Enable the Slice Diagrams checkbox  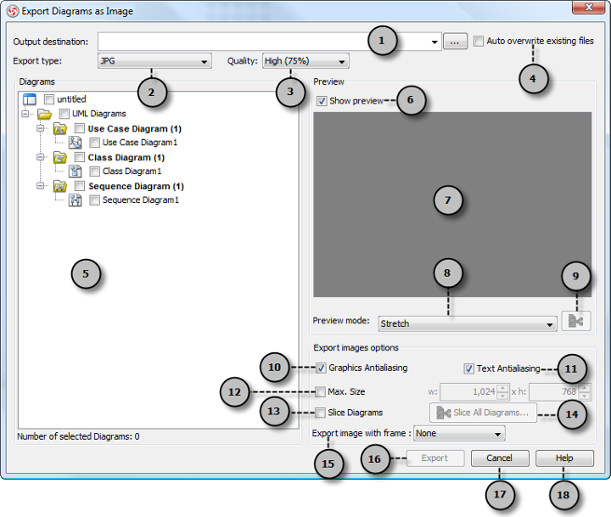click(x=320, y=413)
